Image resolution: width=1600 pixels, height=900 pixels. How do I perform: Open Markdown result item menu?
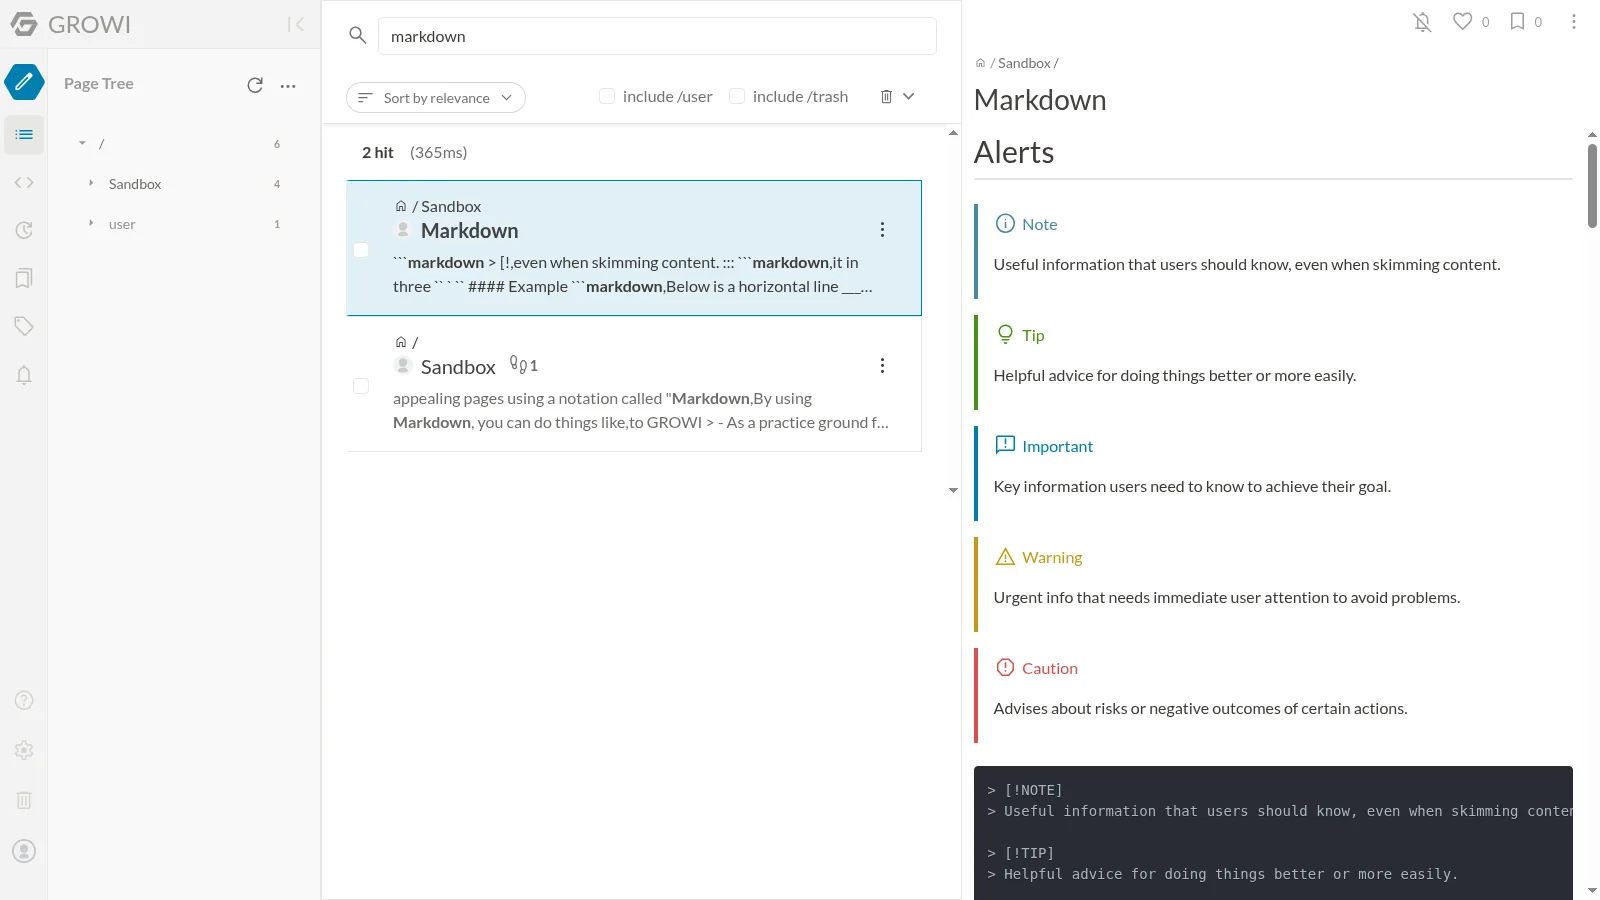(x=882, y=230)
